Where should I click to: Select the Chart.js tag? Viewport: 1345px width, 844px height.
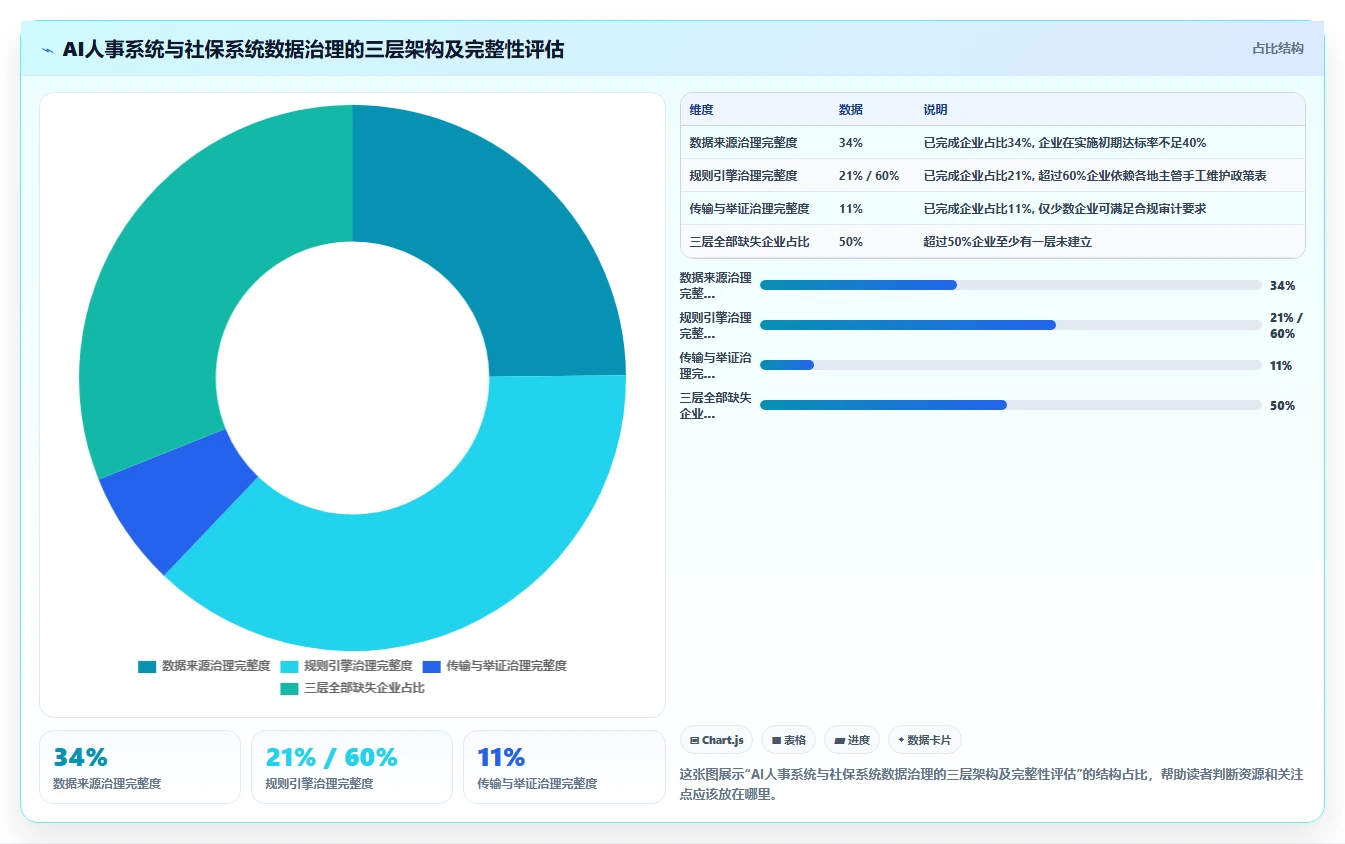[716, 740]
